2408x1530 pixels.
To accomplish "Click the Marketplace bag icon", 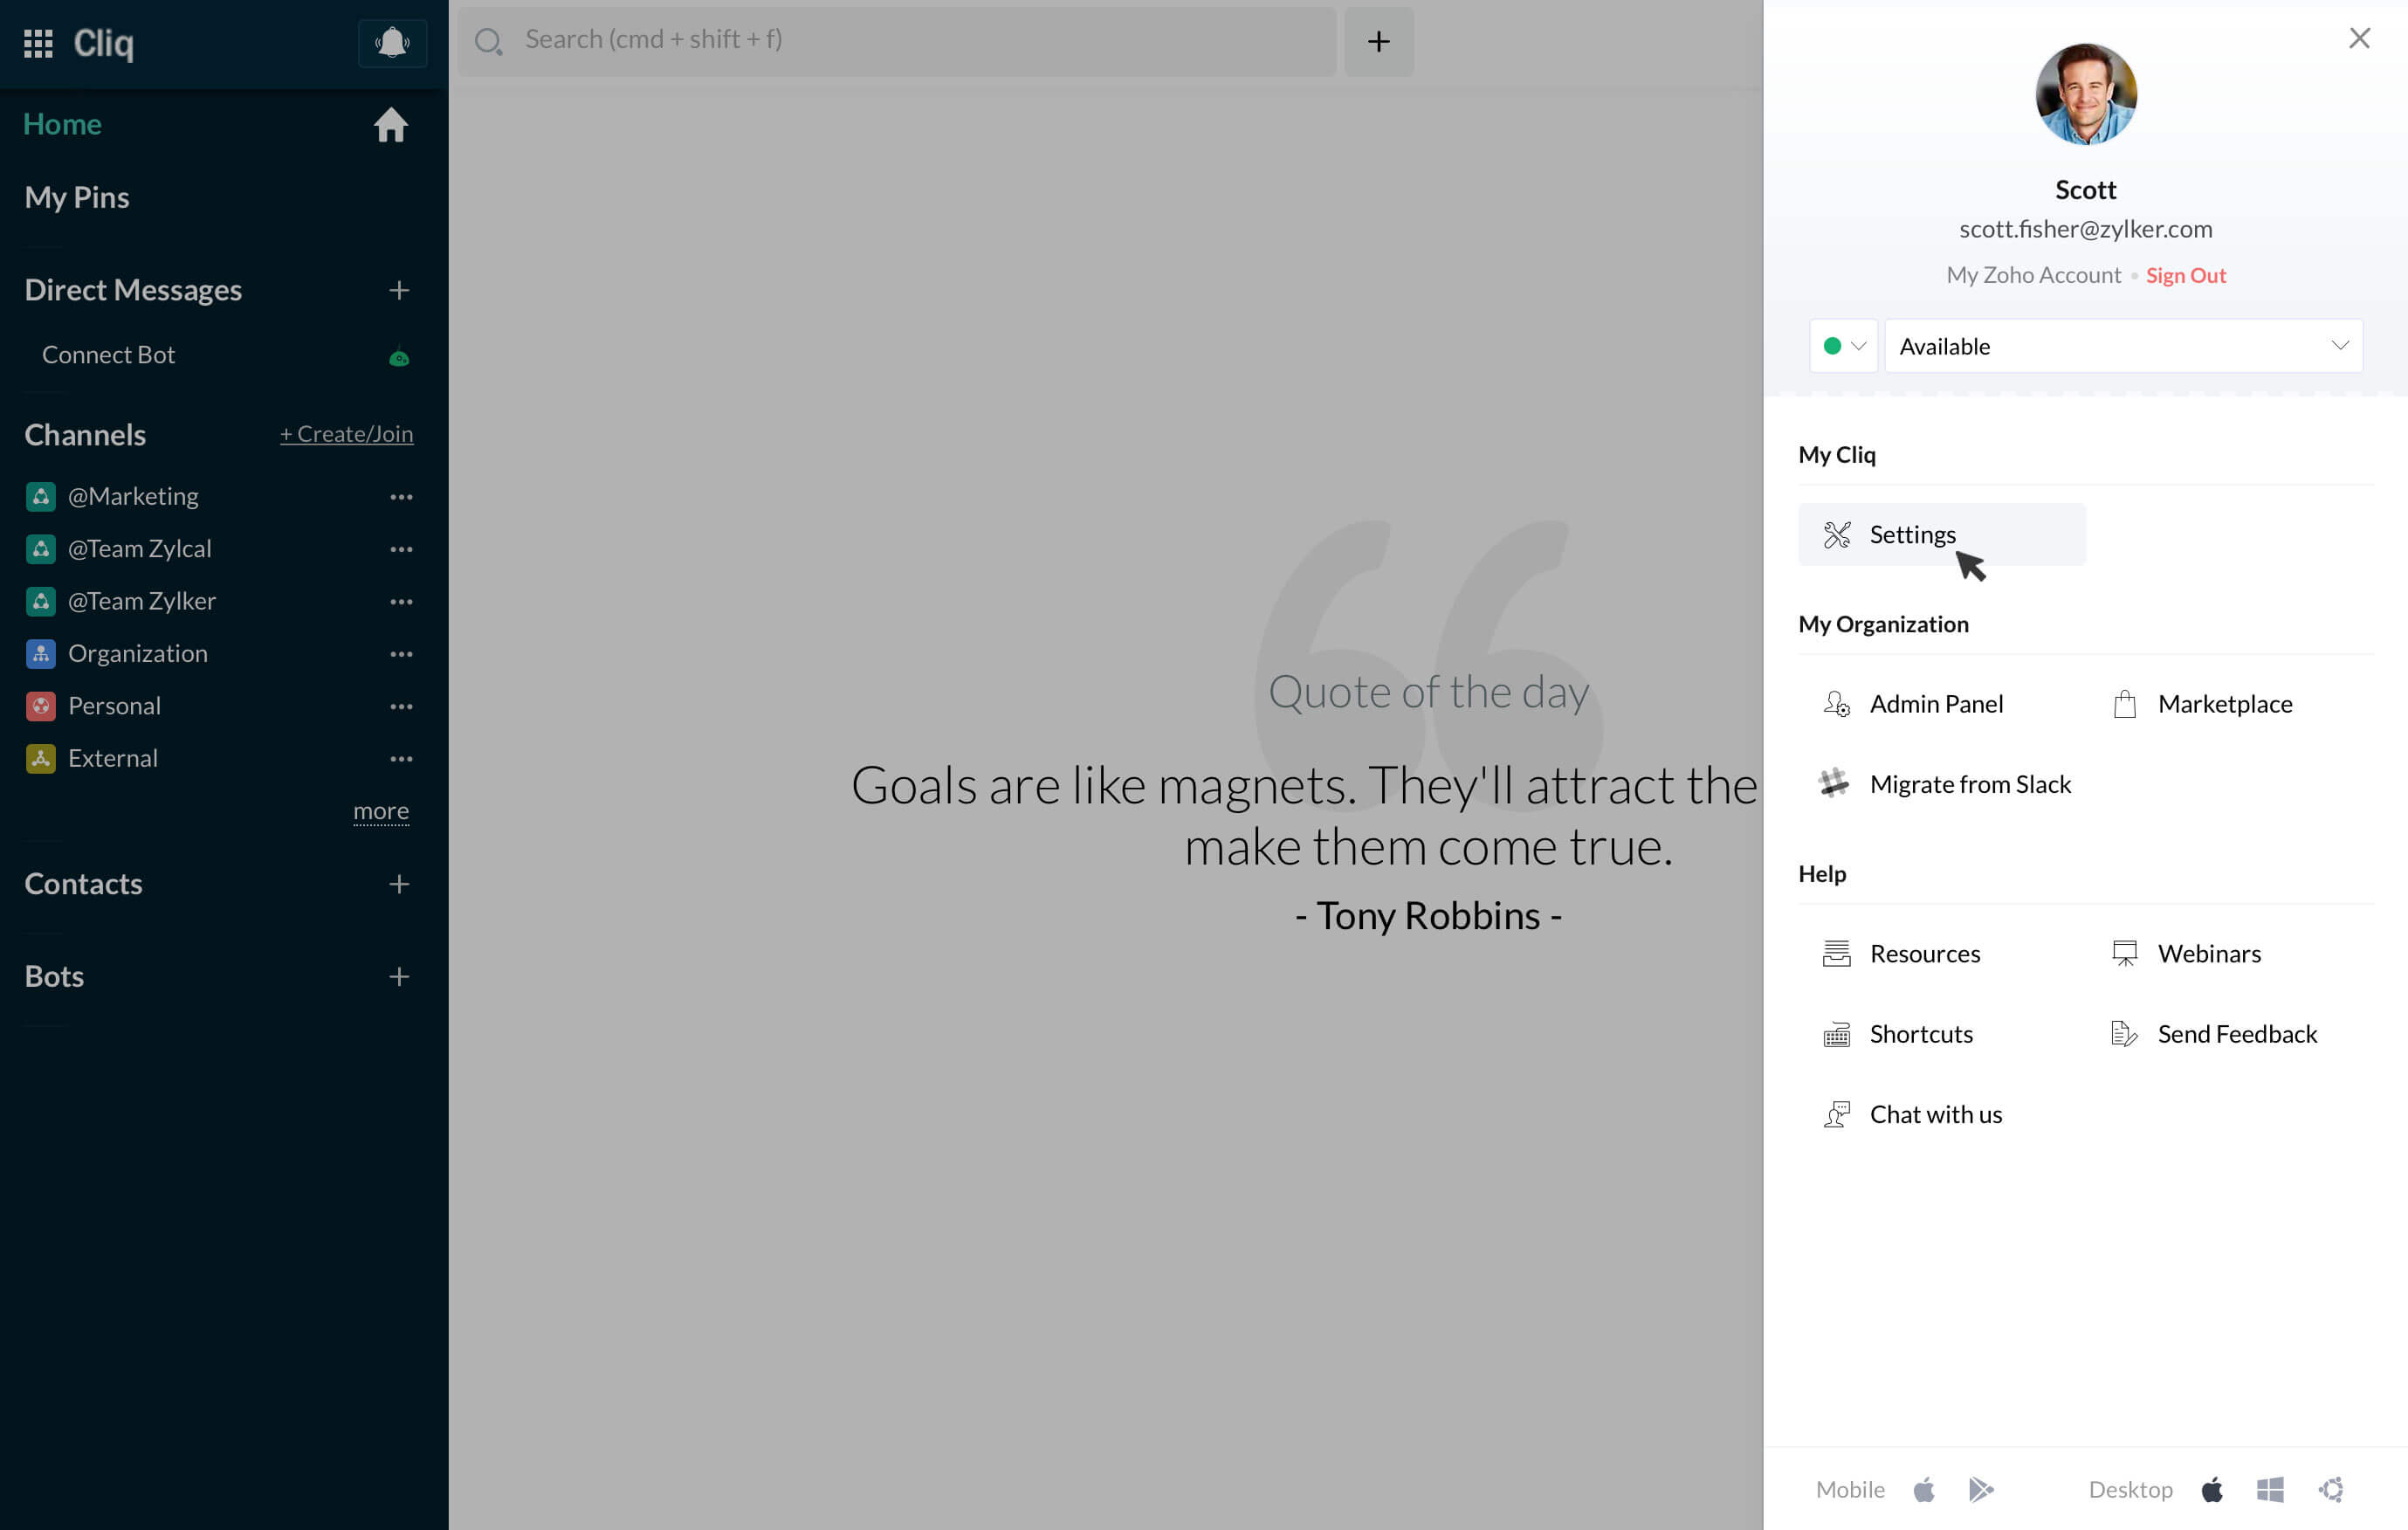I will (x=2124, y=704).
